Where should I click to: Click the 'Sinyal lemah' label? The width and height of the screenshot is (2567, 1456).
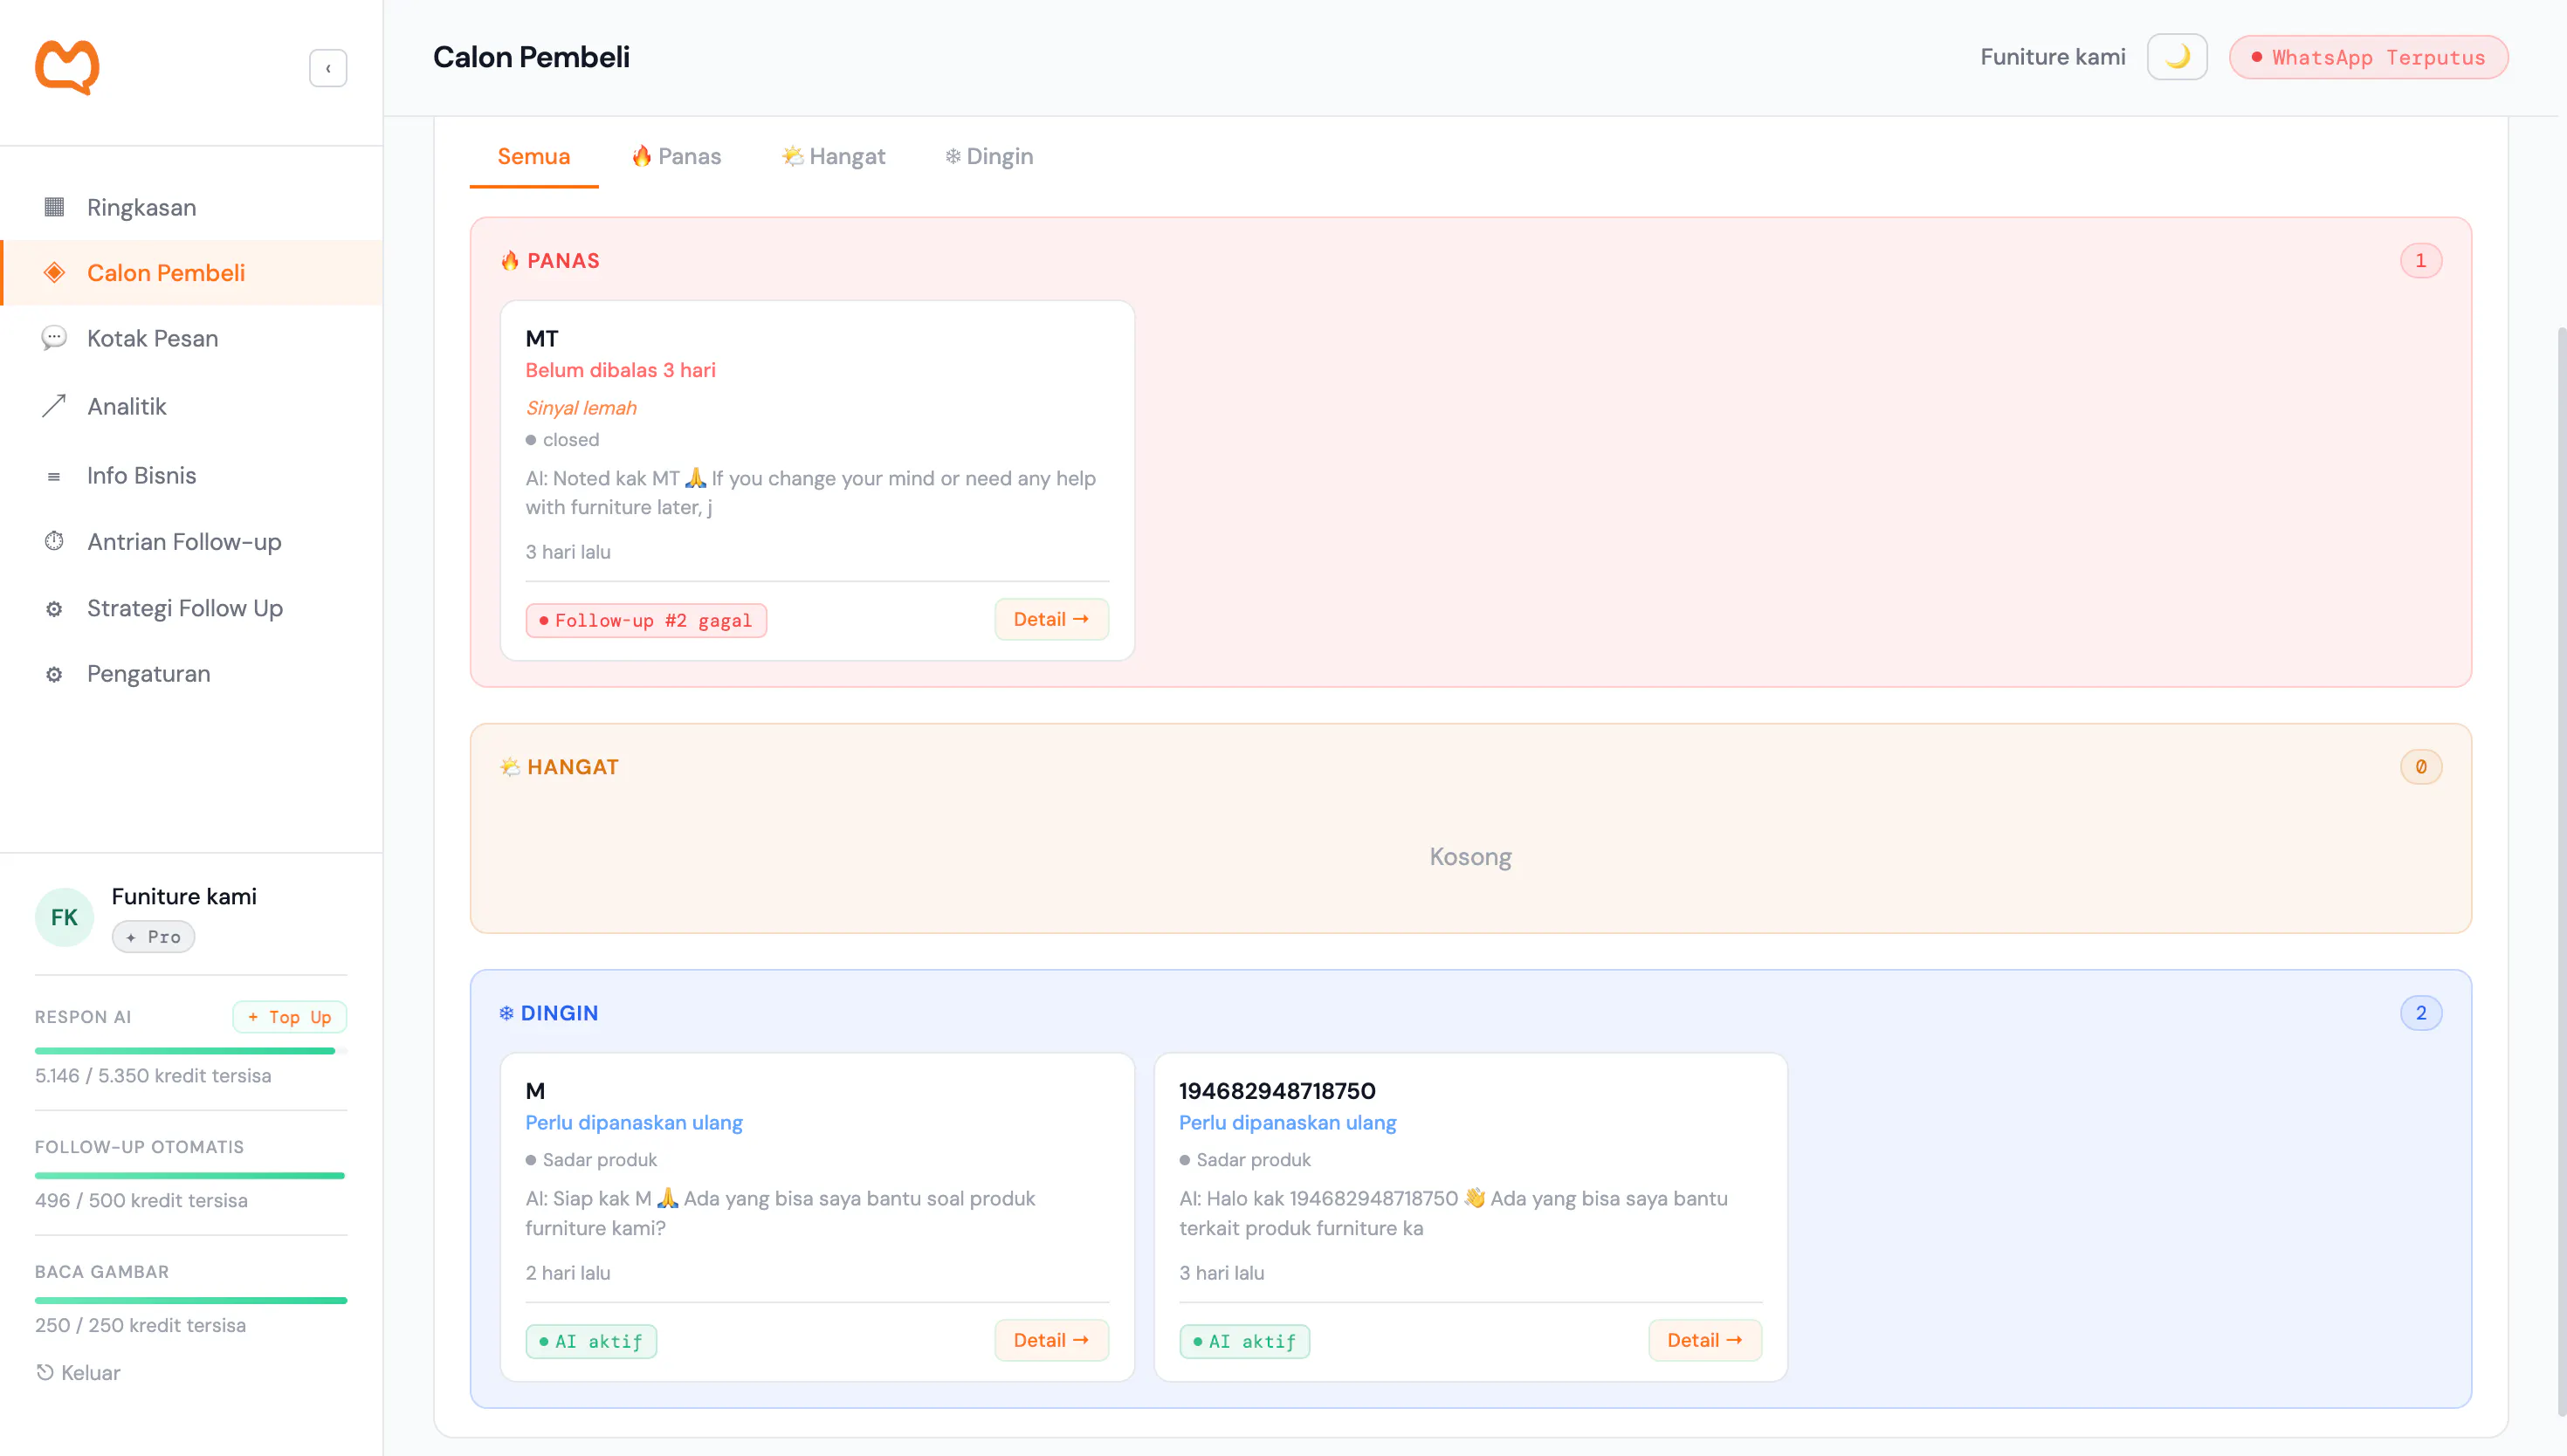pyautogui.click(x=581, y=408)
